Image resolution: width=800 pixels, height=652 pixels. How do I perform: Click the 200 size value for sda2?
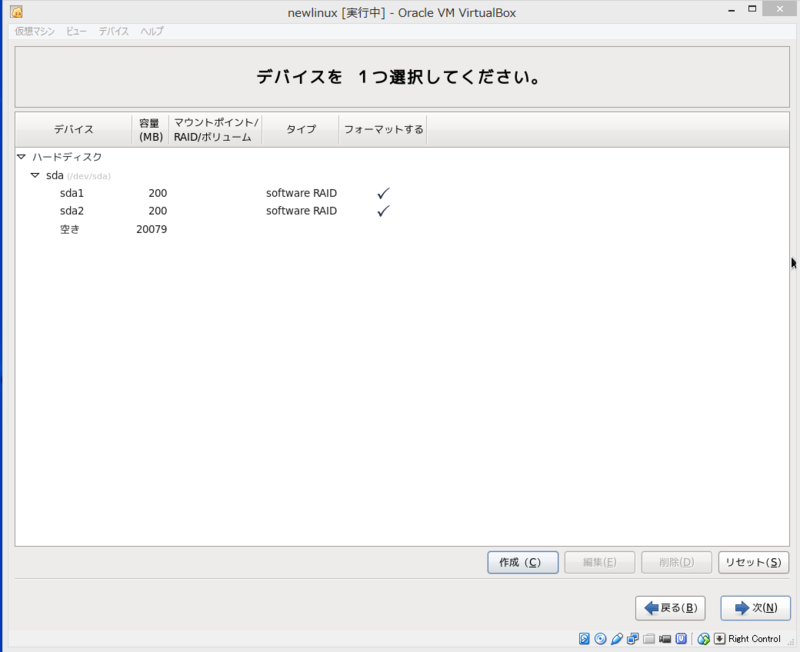click(x=158, y=211)
